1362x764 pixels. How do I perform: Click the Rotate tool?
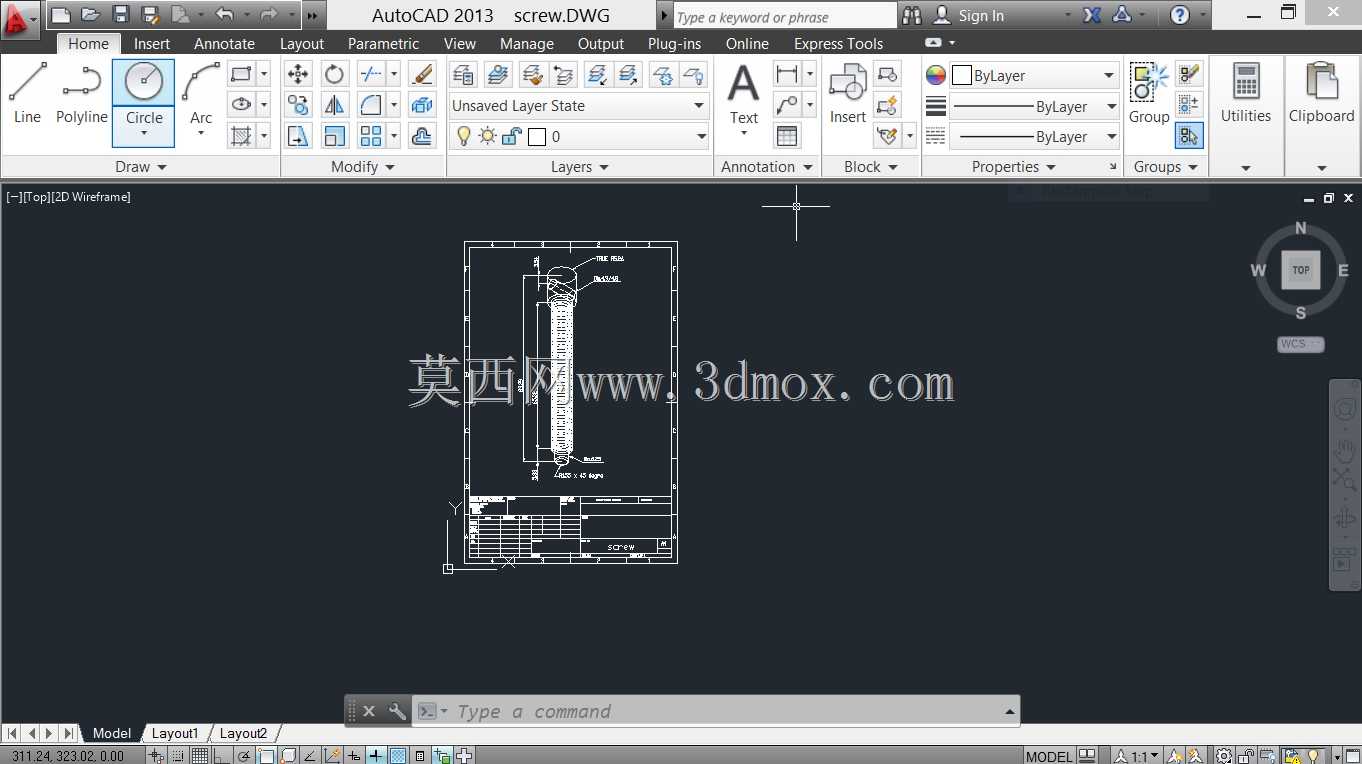[x=334, y=74]
